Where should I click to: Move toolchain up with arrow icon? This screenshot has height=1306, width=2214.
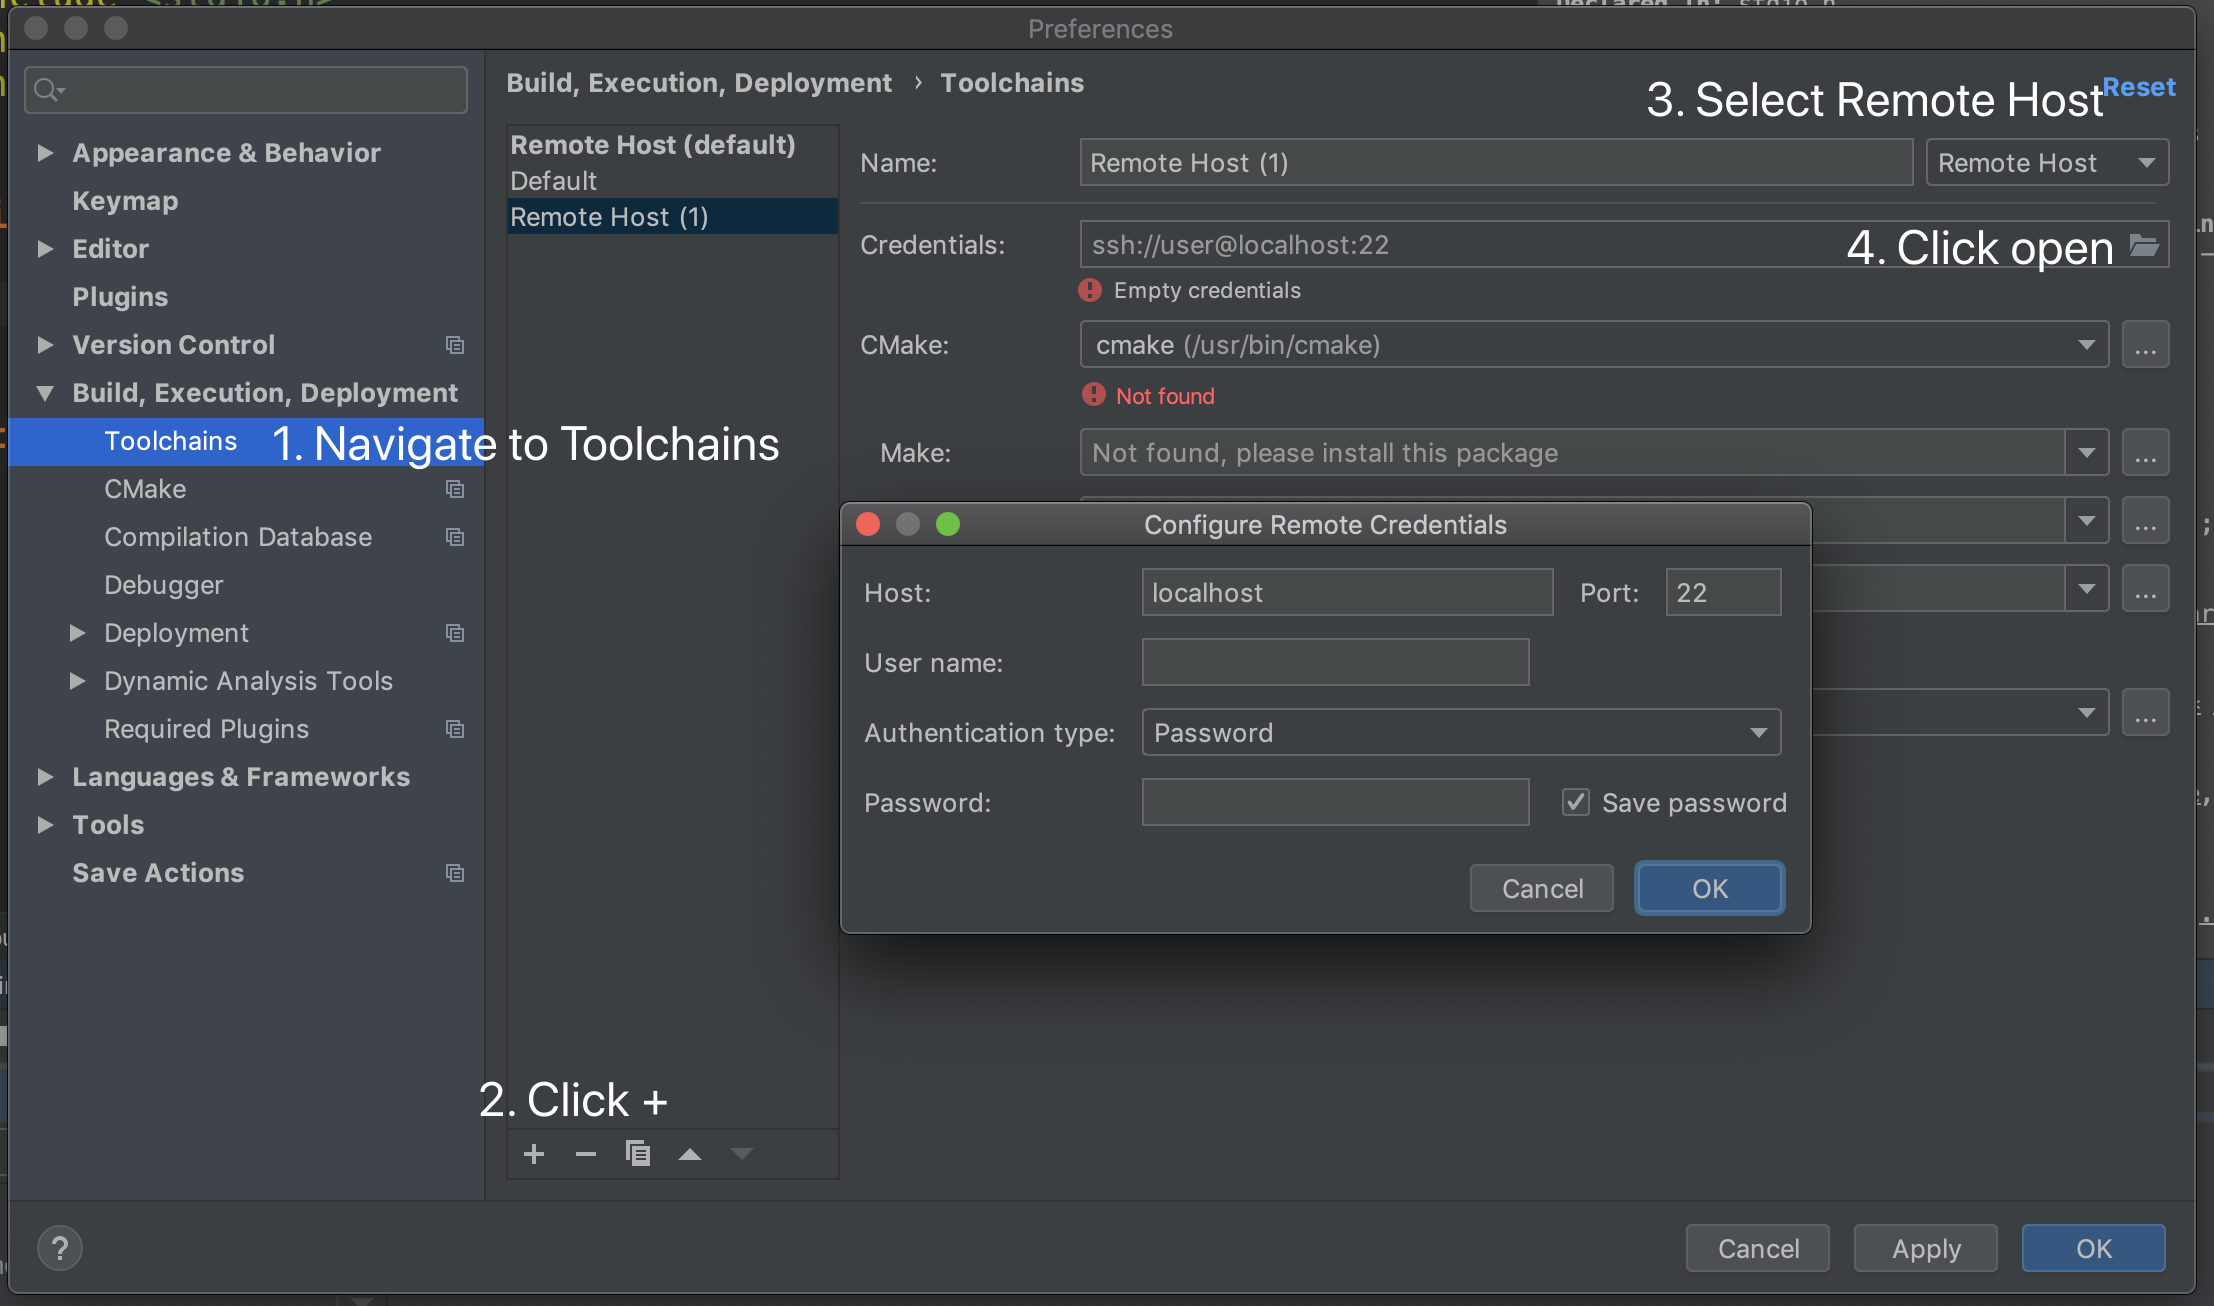[x=690, y=1154]
